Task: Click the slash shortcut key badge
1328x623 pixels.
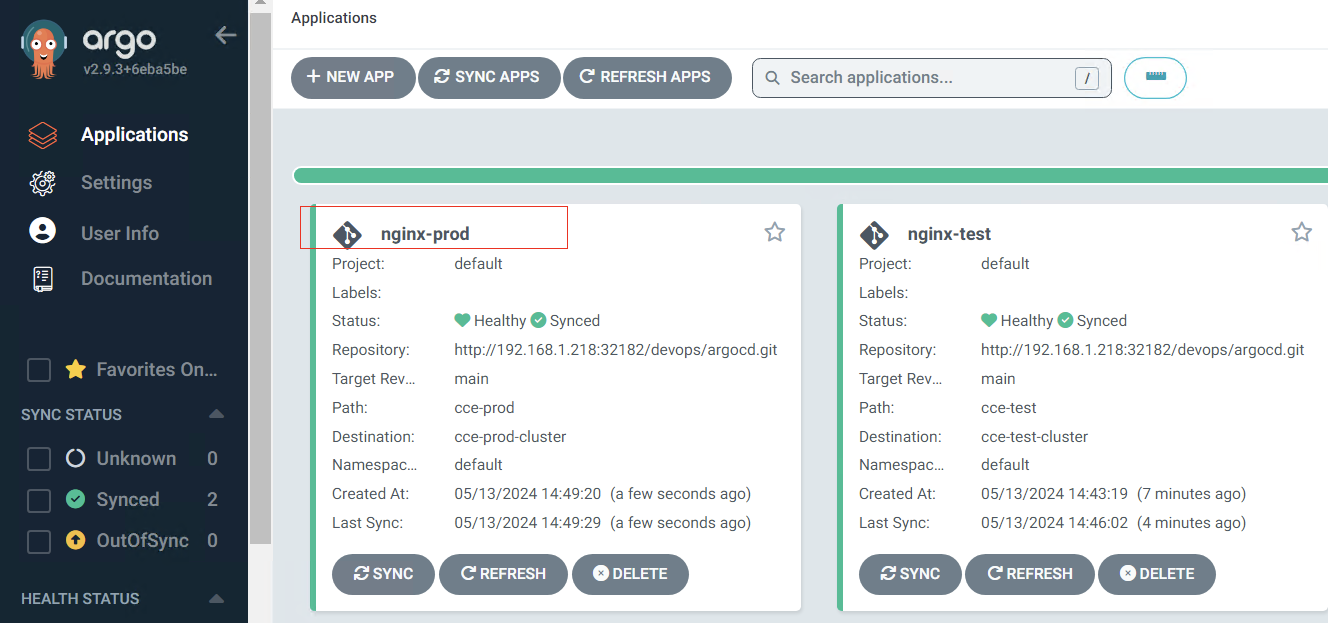Action: 1086,78
